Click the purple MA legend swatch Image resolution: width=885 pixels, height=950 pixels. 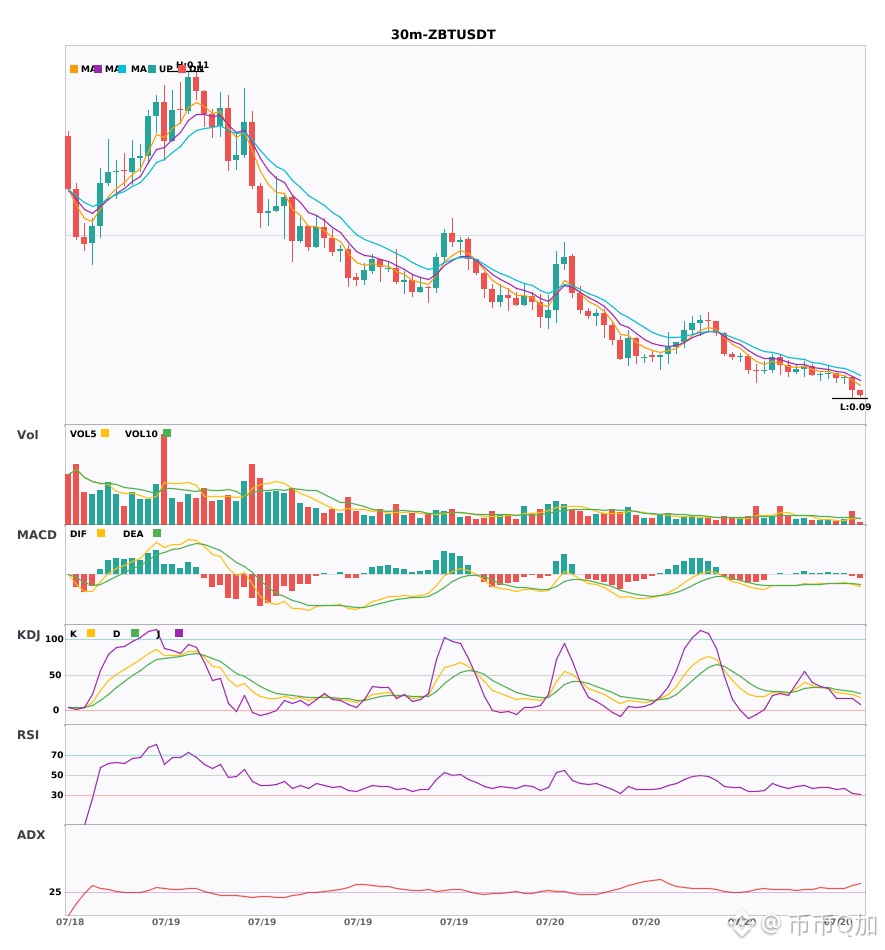(98, 69)
